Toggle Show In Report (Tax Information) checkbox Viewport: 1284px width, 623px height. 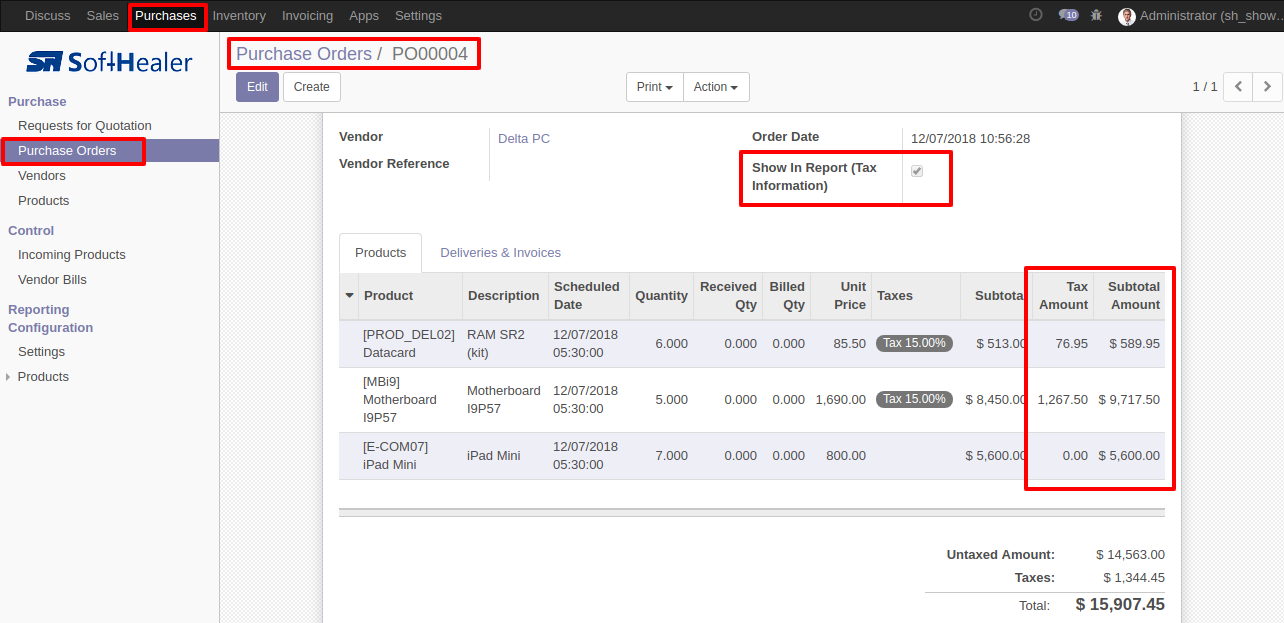point(917,171)
